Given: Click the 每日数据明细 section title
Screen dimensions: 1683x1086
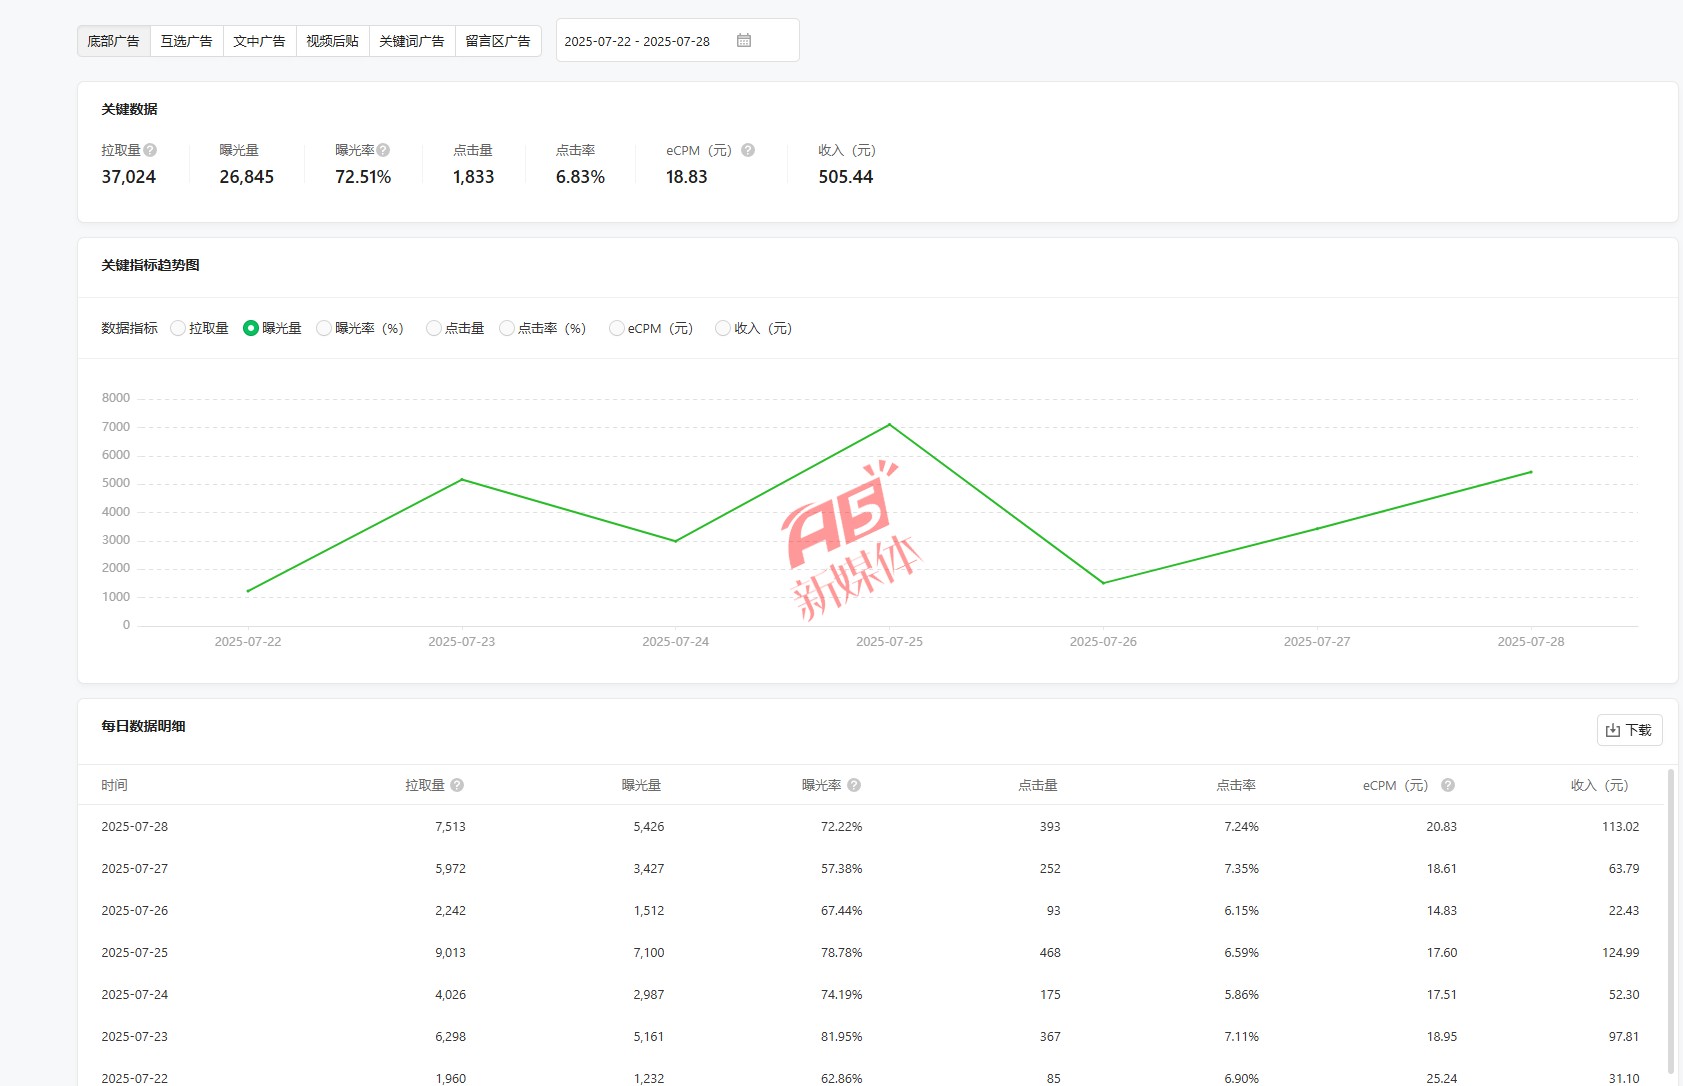Looking at the screenshot, I should 143,726.
